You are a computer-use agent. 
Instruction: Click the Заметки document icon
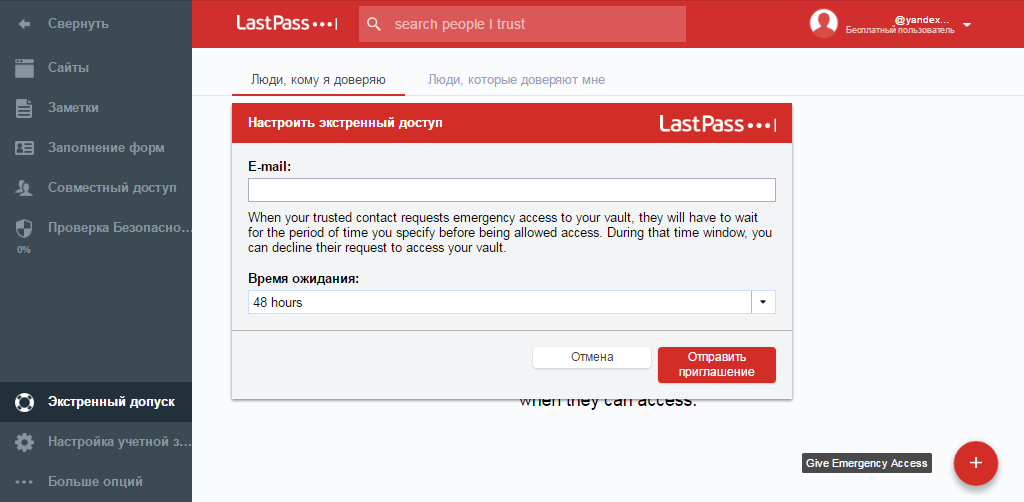[24, 108]
